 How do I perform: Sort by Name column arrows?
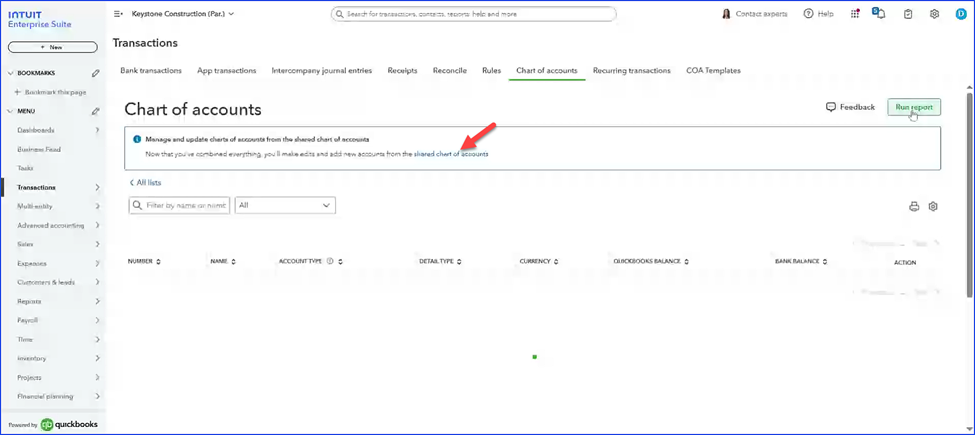[x=233, y=262]
